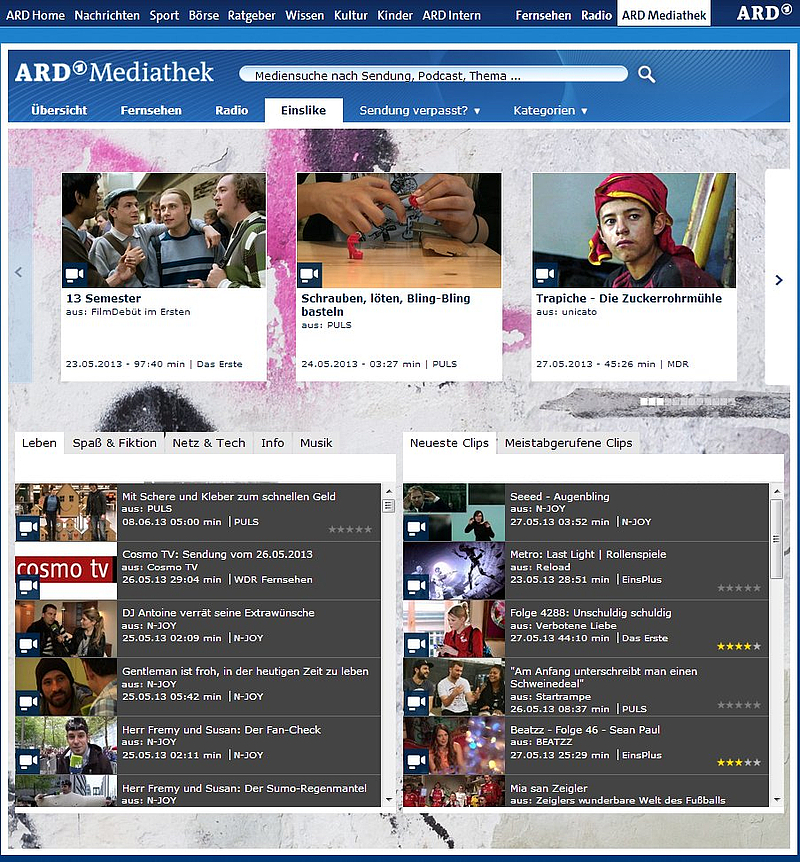The image size is (800, 862).
Task: Click the carousel next arrow
Action: coord(779,280)
